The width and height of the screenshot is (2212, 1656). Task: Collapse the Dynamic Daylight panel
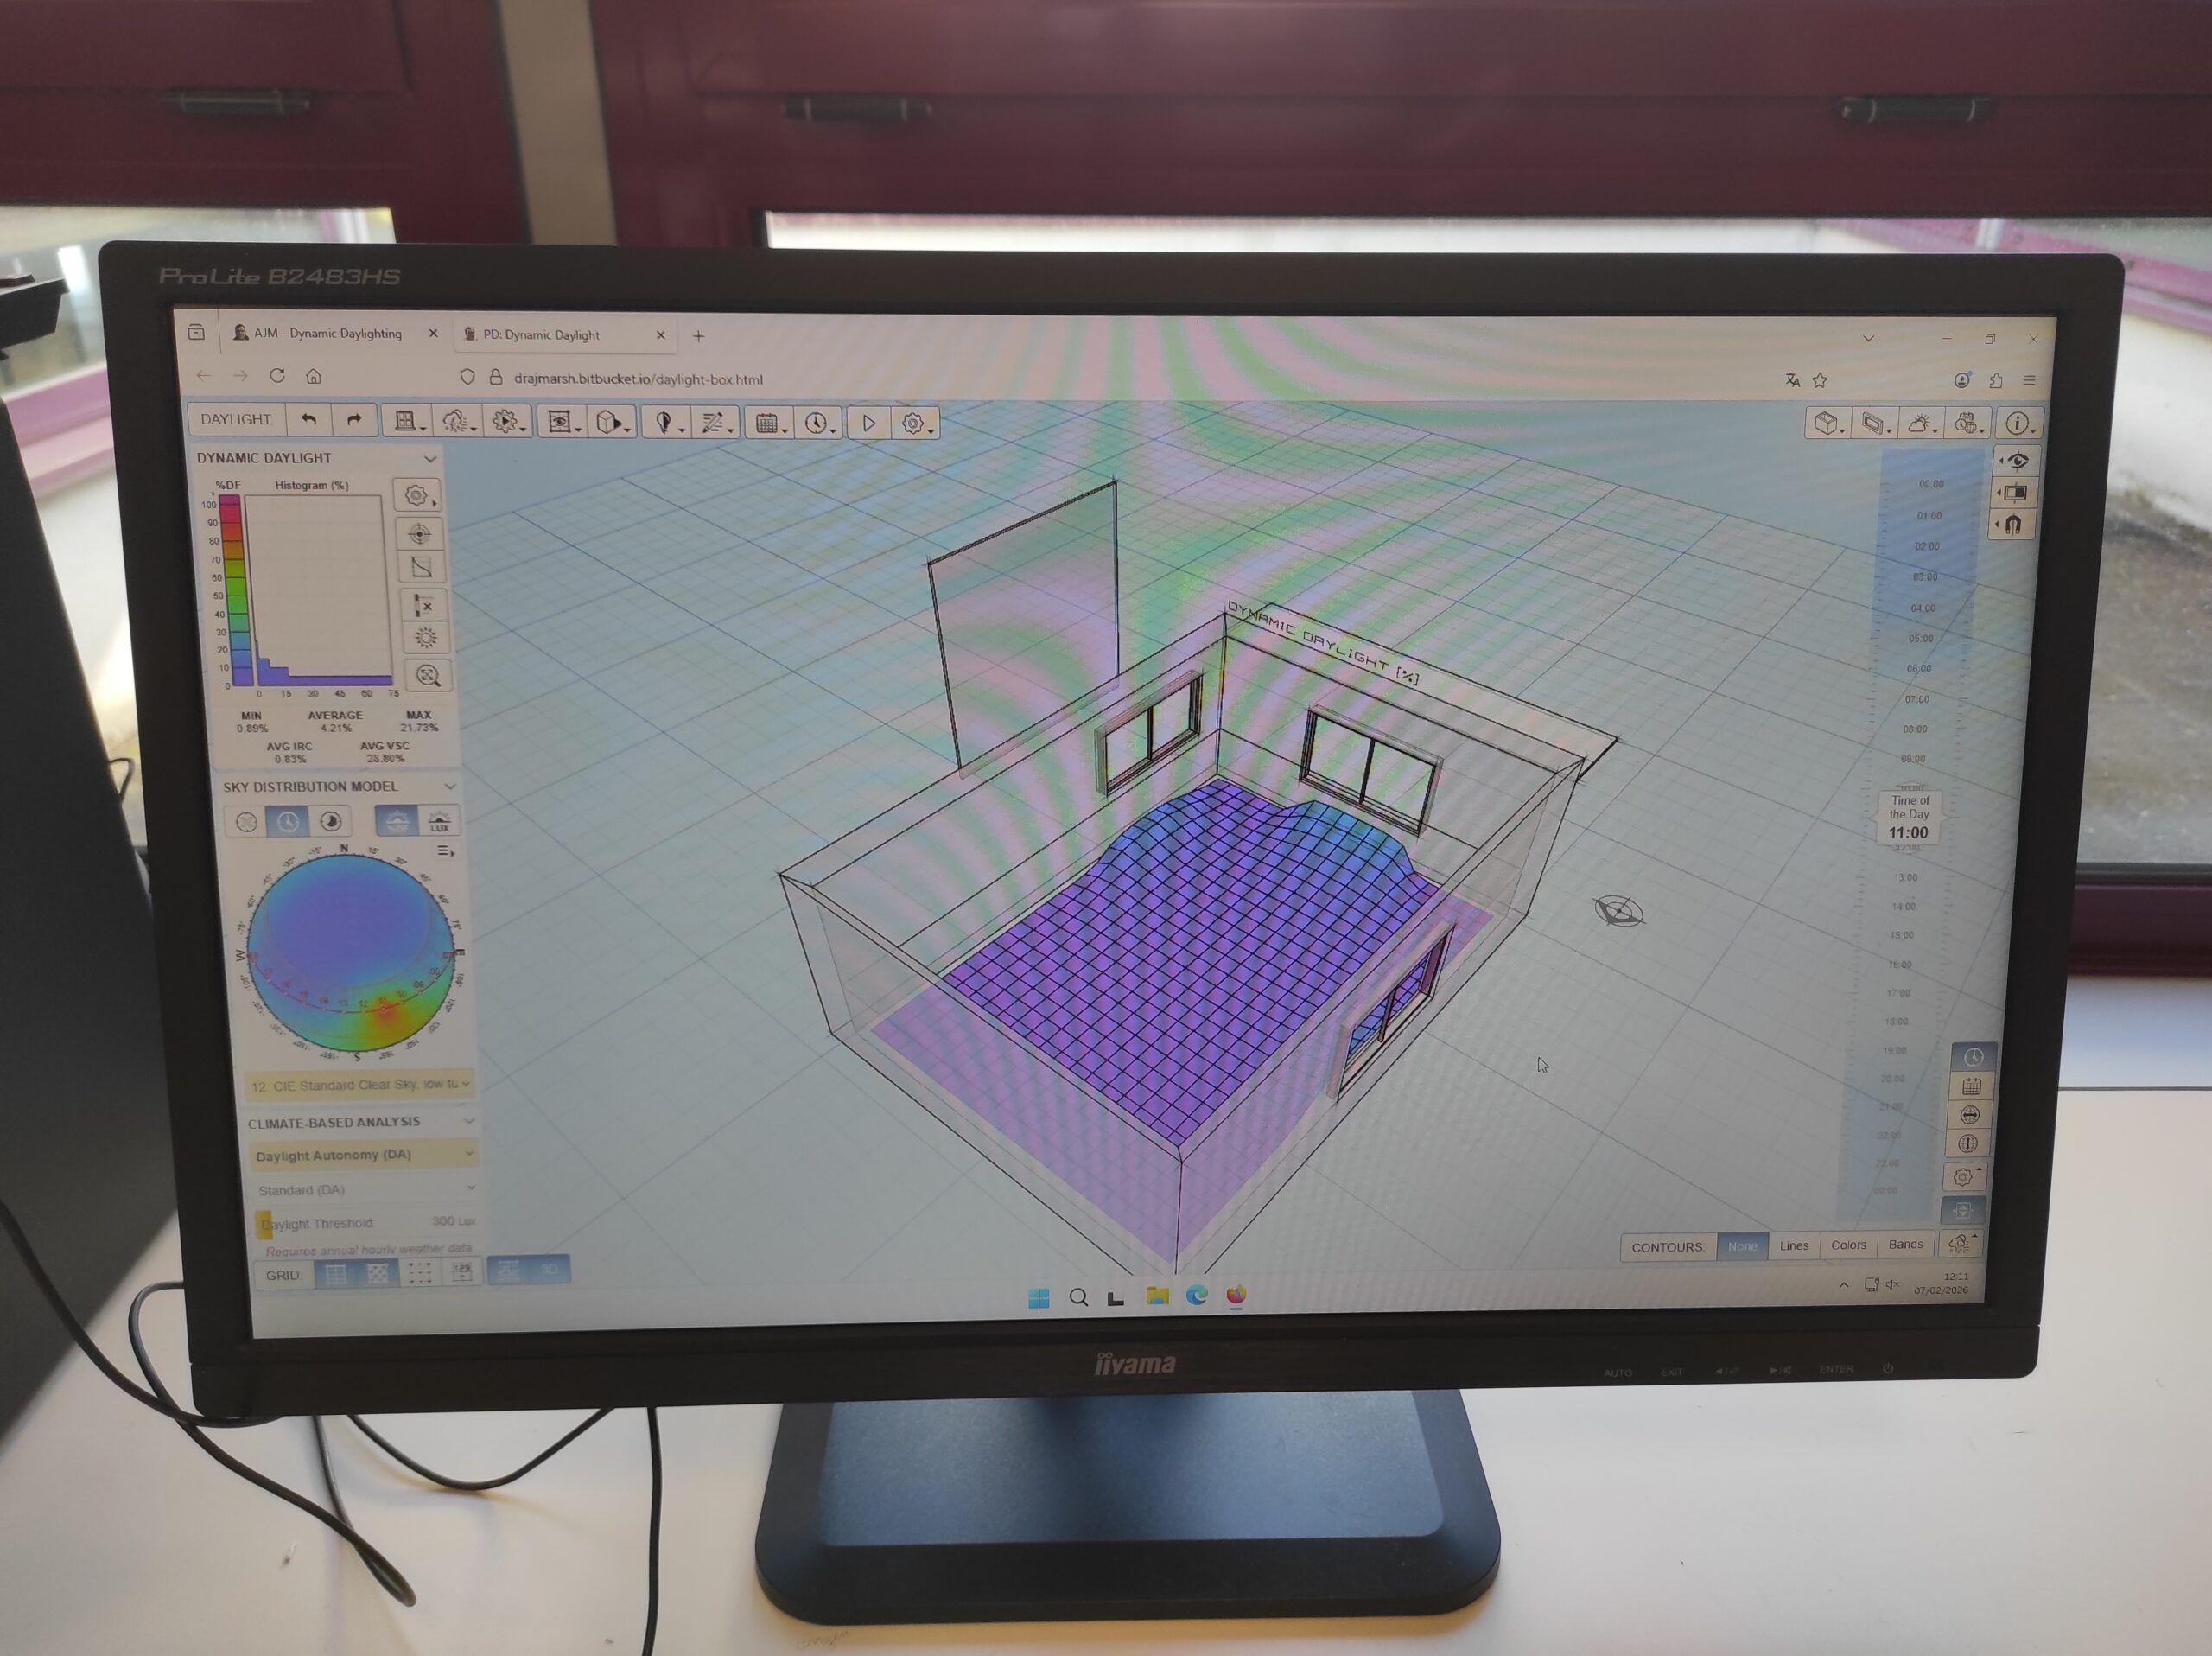[x=430, y=459]
